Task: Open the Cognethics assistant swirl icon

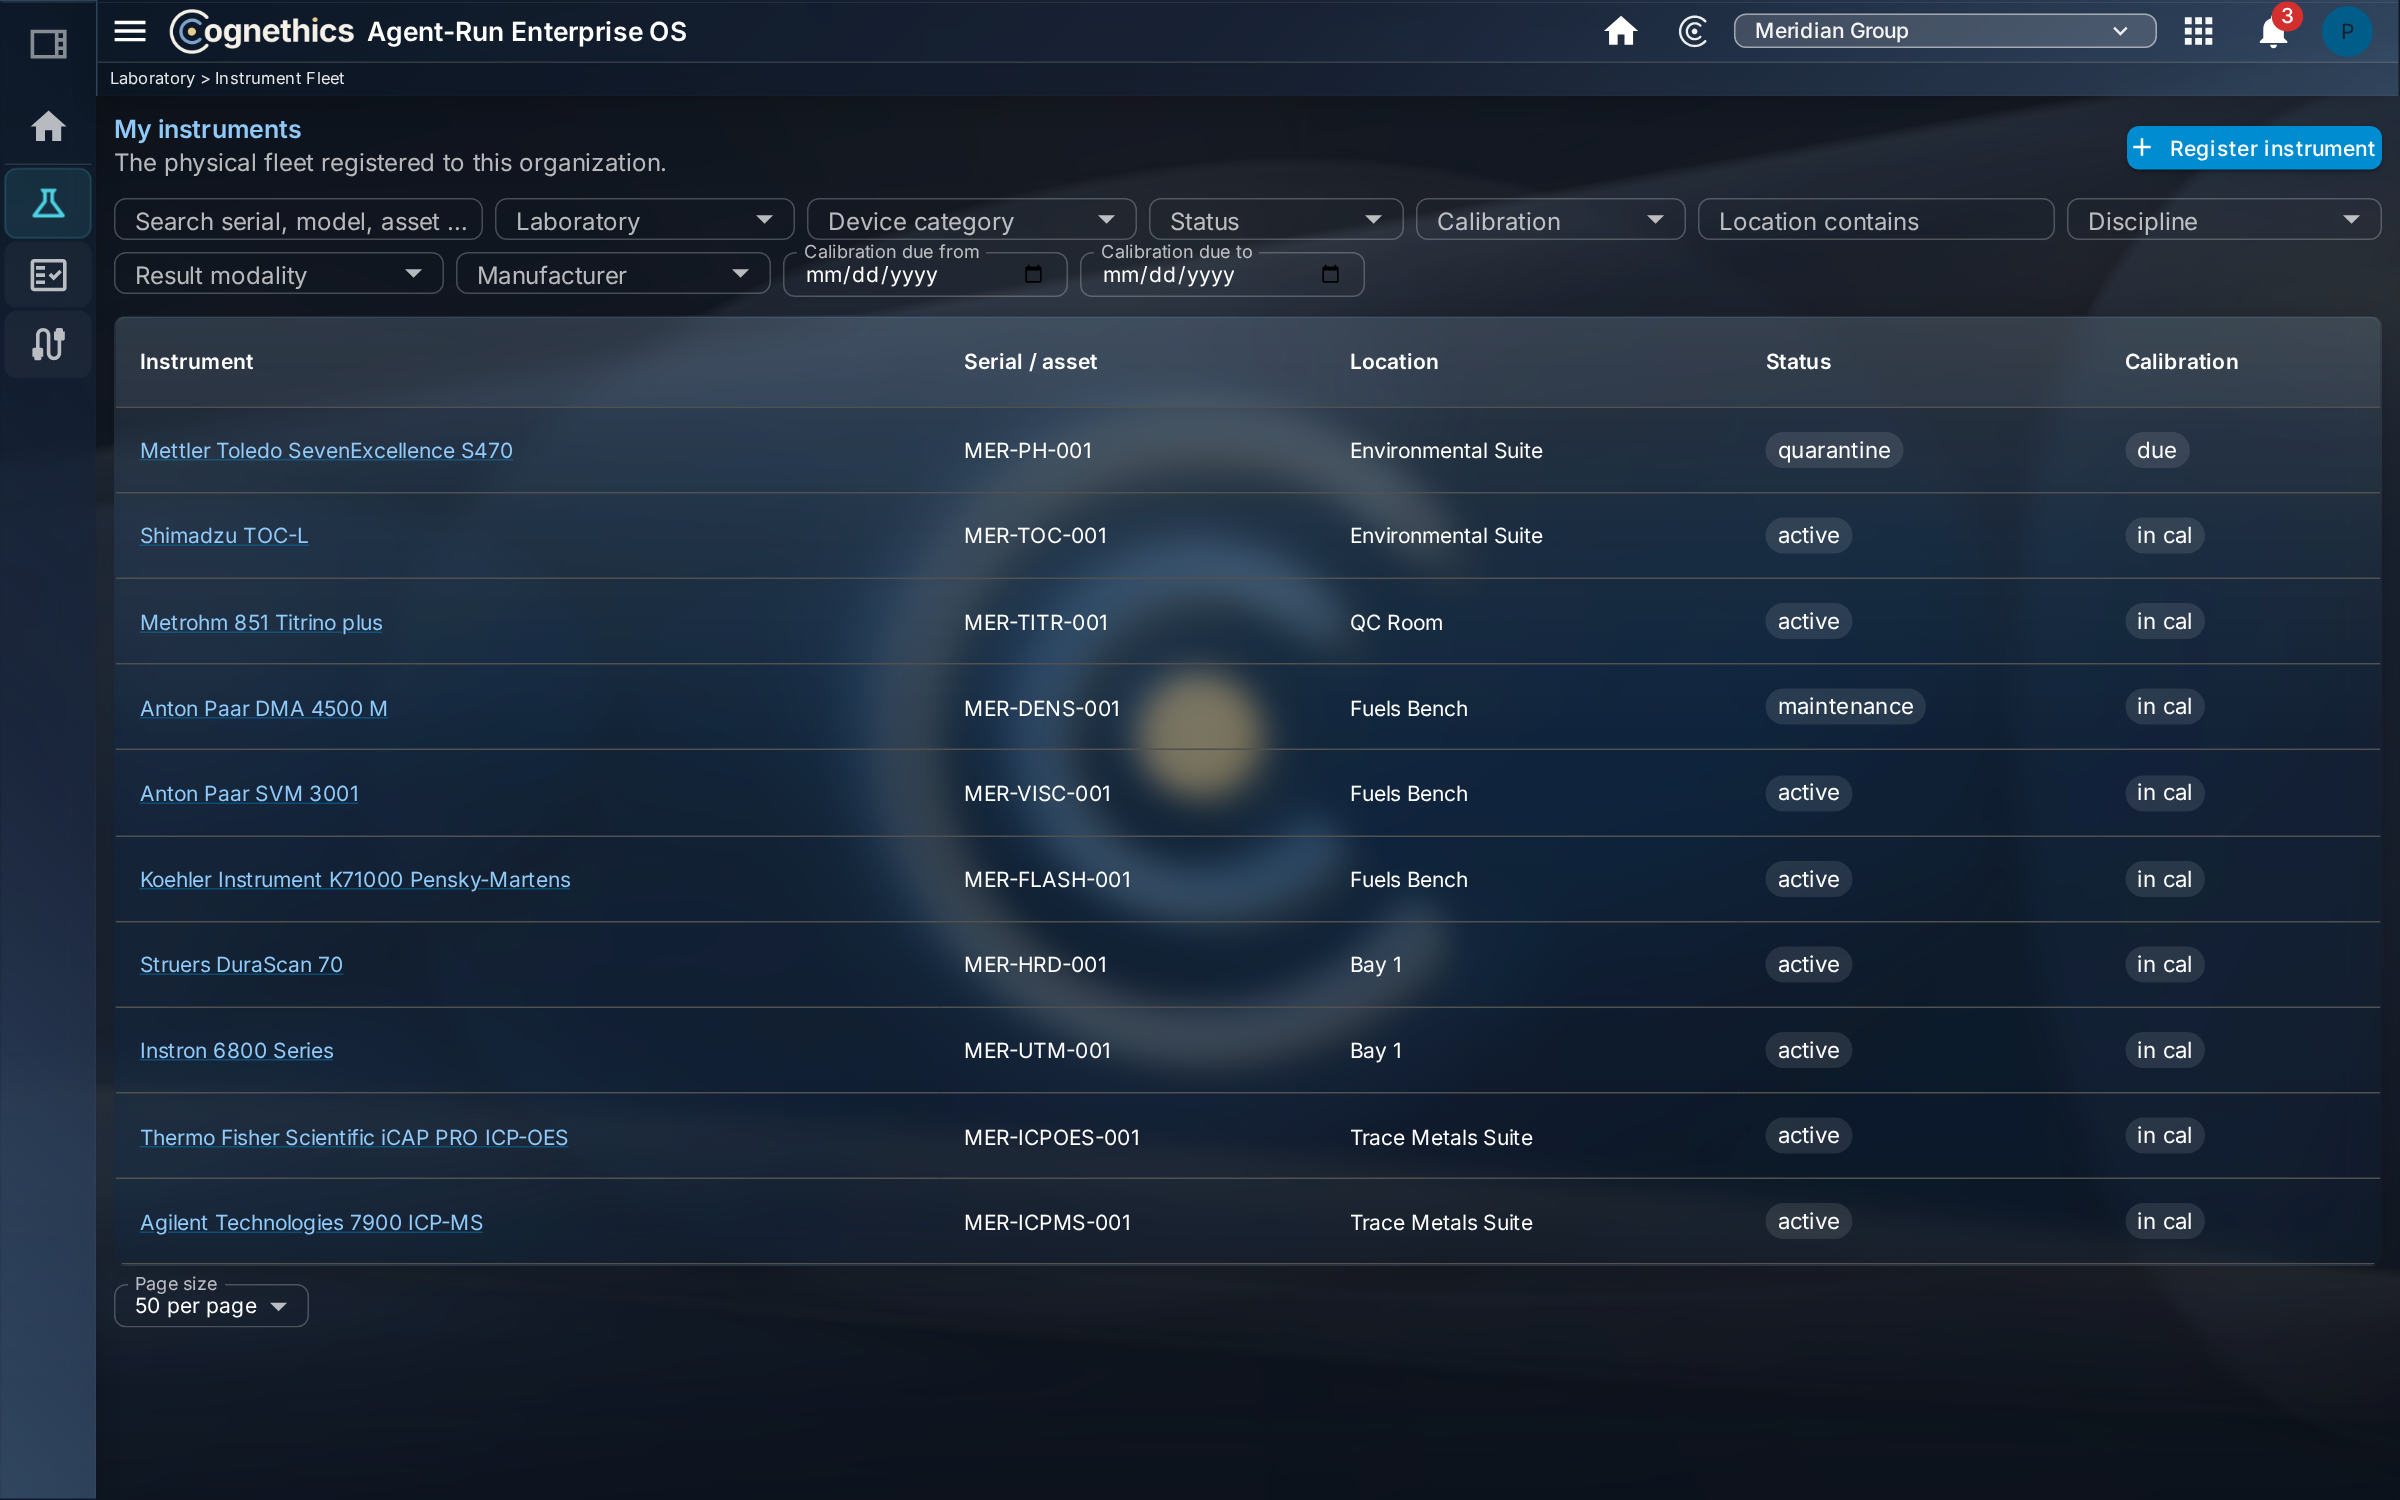Action: [x=1692, y=31]
